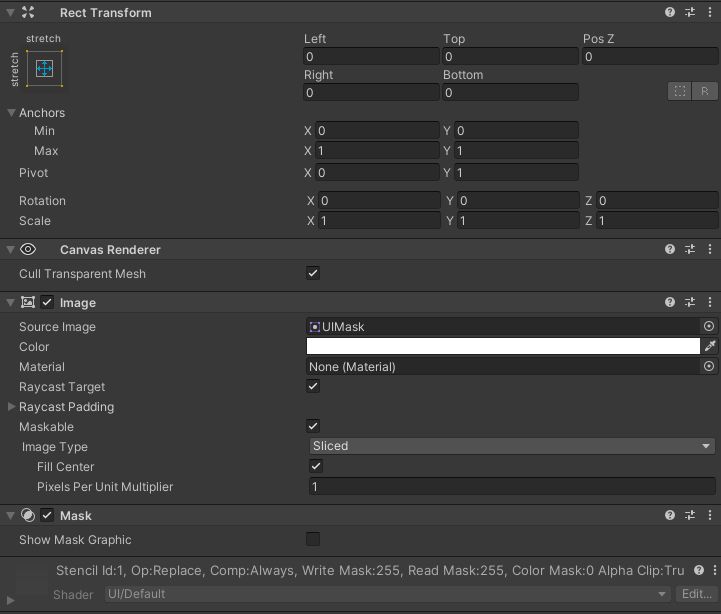
Task: Open Rect Transform help reference icon
Action: point(670,12)
